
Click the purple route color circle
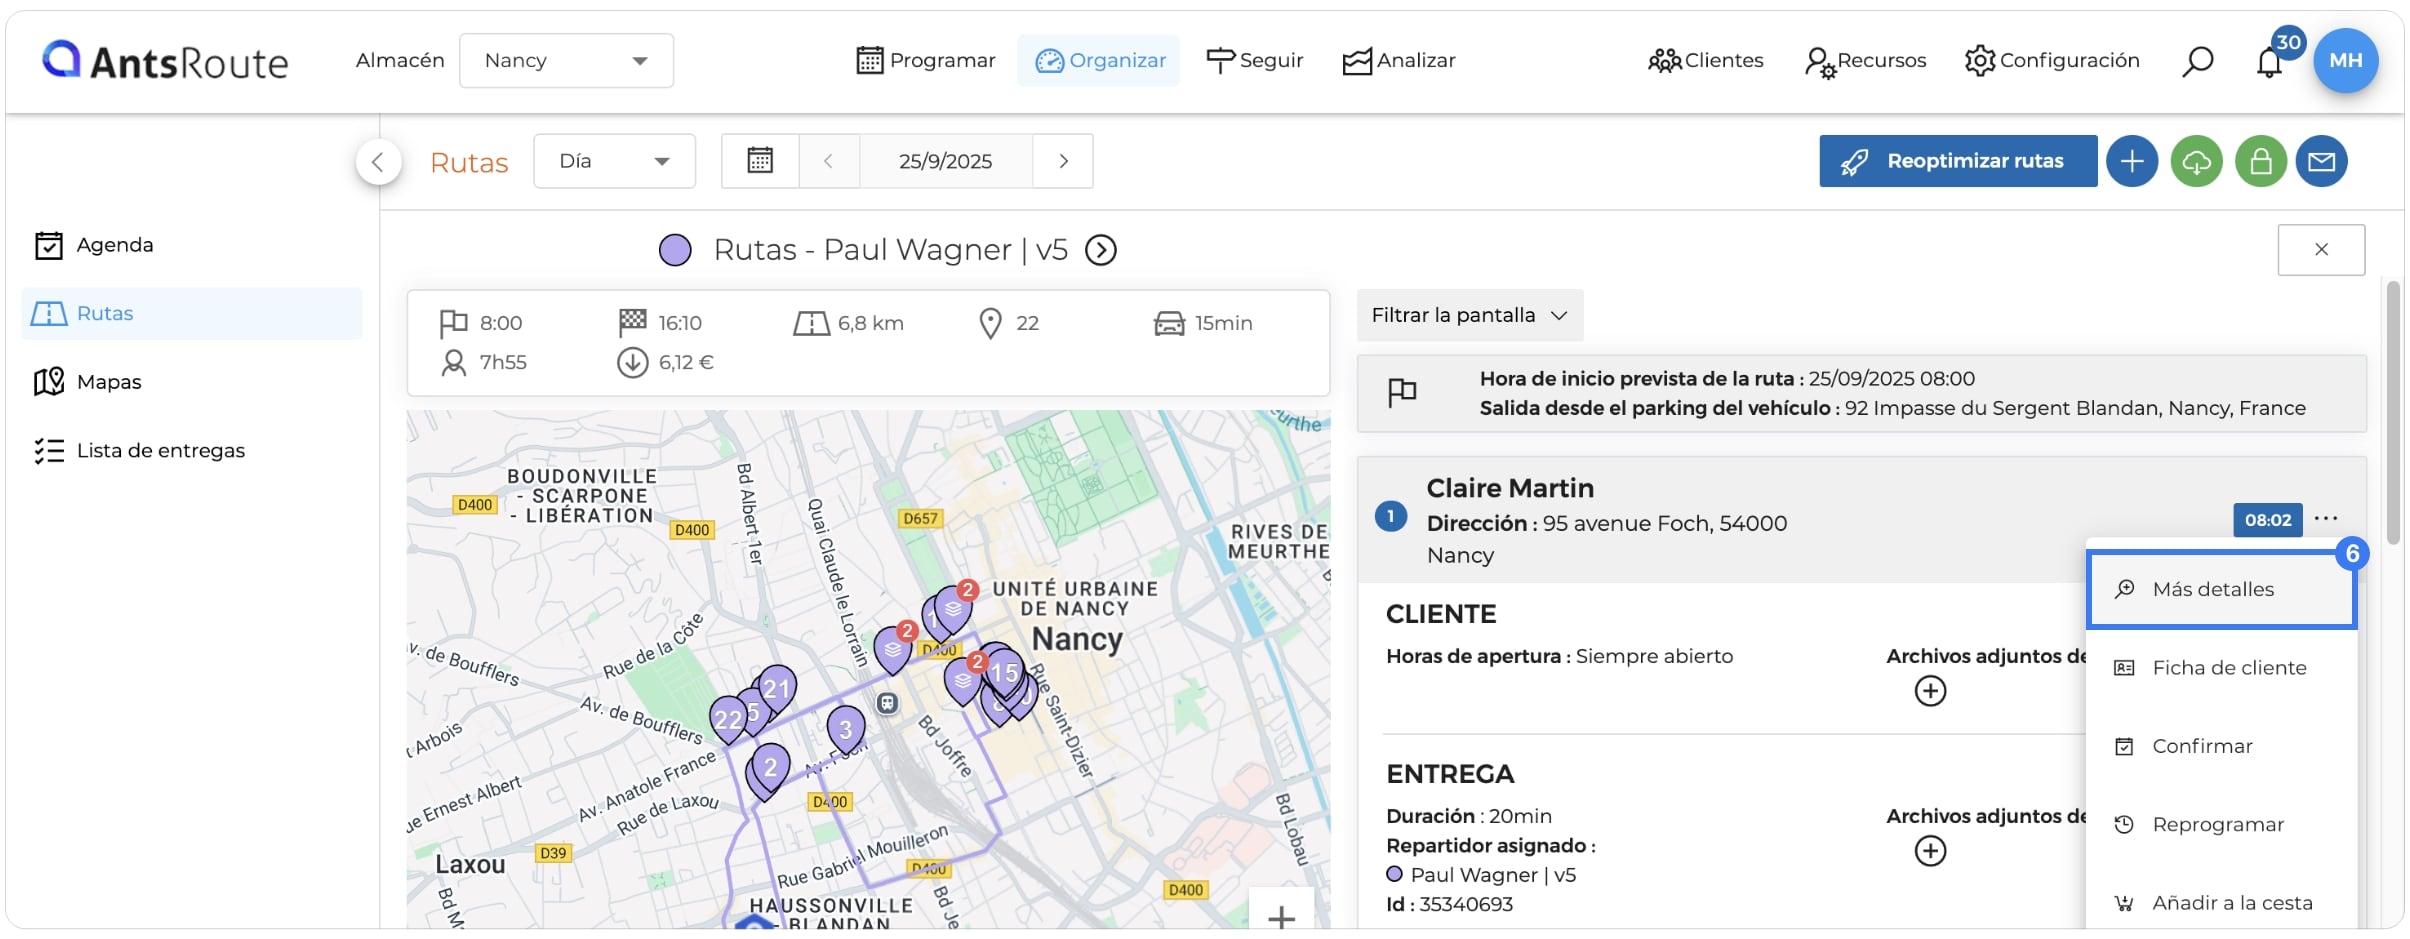pos(676,250)
